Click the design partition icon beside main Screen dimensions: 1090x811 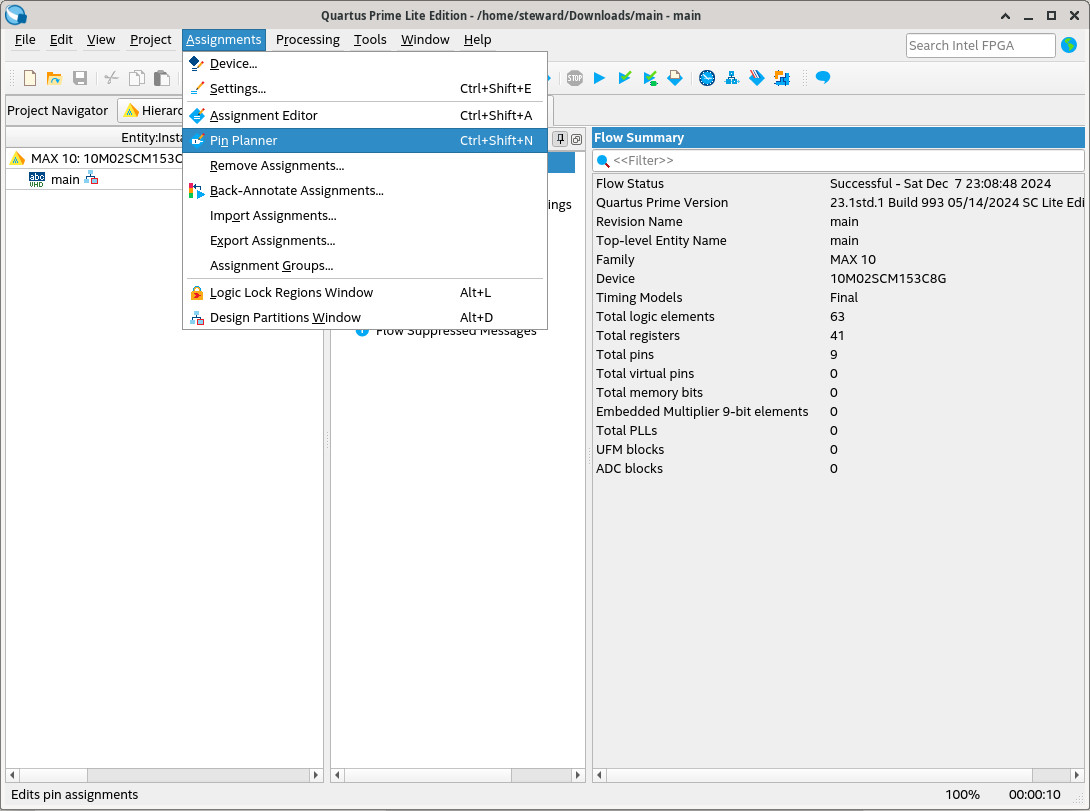tap(91, 179)
